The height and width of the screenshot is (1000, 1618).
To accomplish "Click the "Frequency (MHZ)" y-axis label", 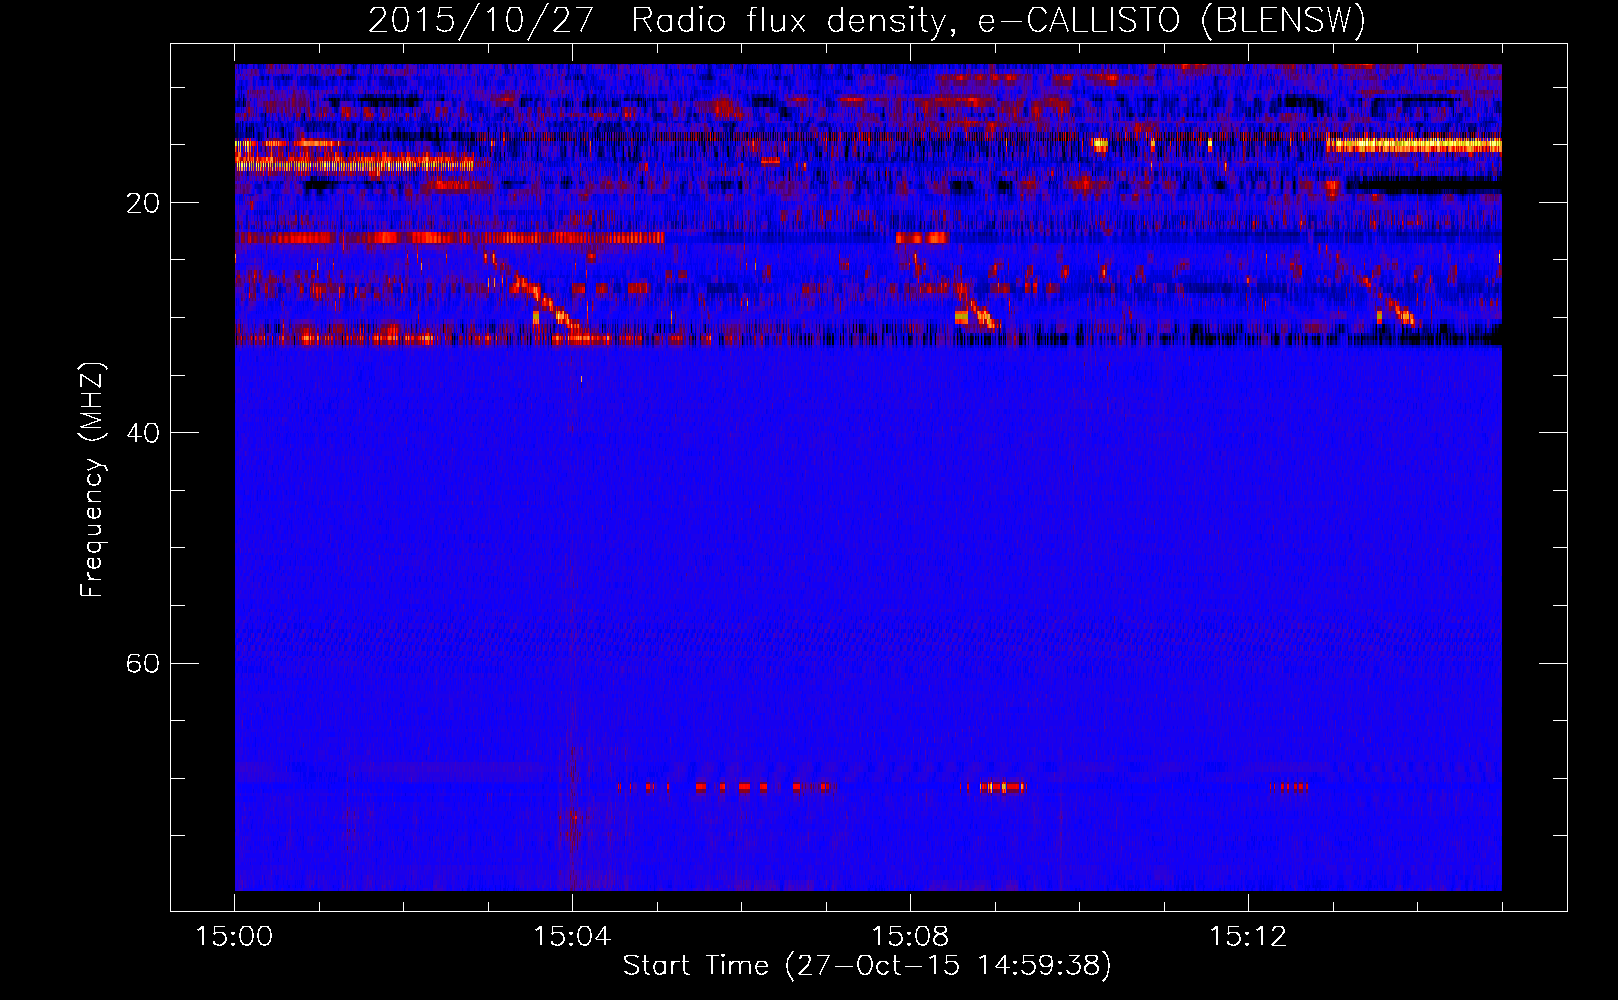I will tap(92, 480).
